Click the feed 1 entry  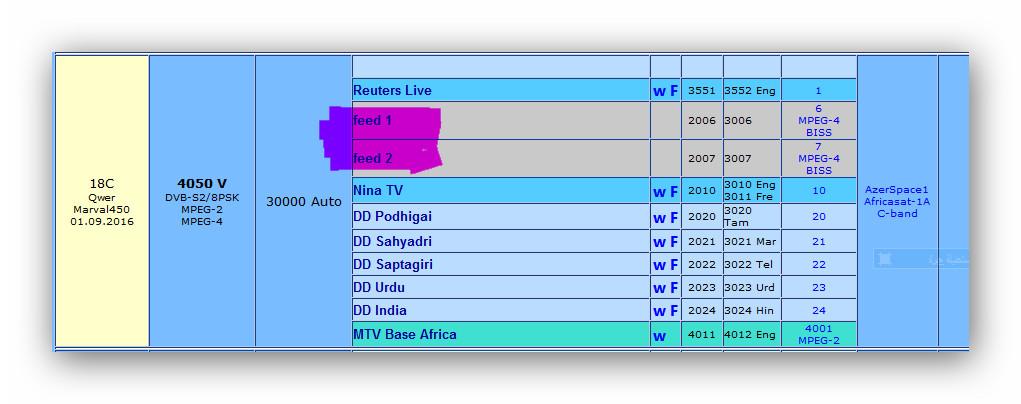[x=373, y=121]
